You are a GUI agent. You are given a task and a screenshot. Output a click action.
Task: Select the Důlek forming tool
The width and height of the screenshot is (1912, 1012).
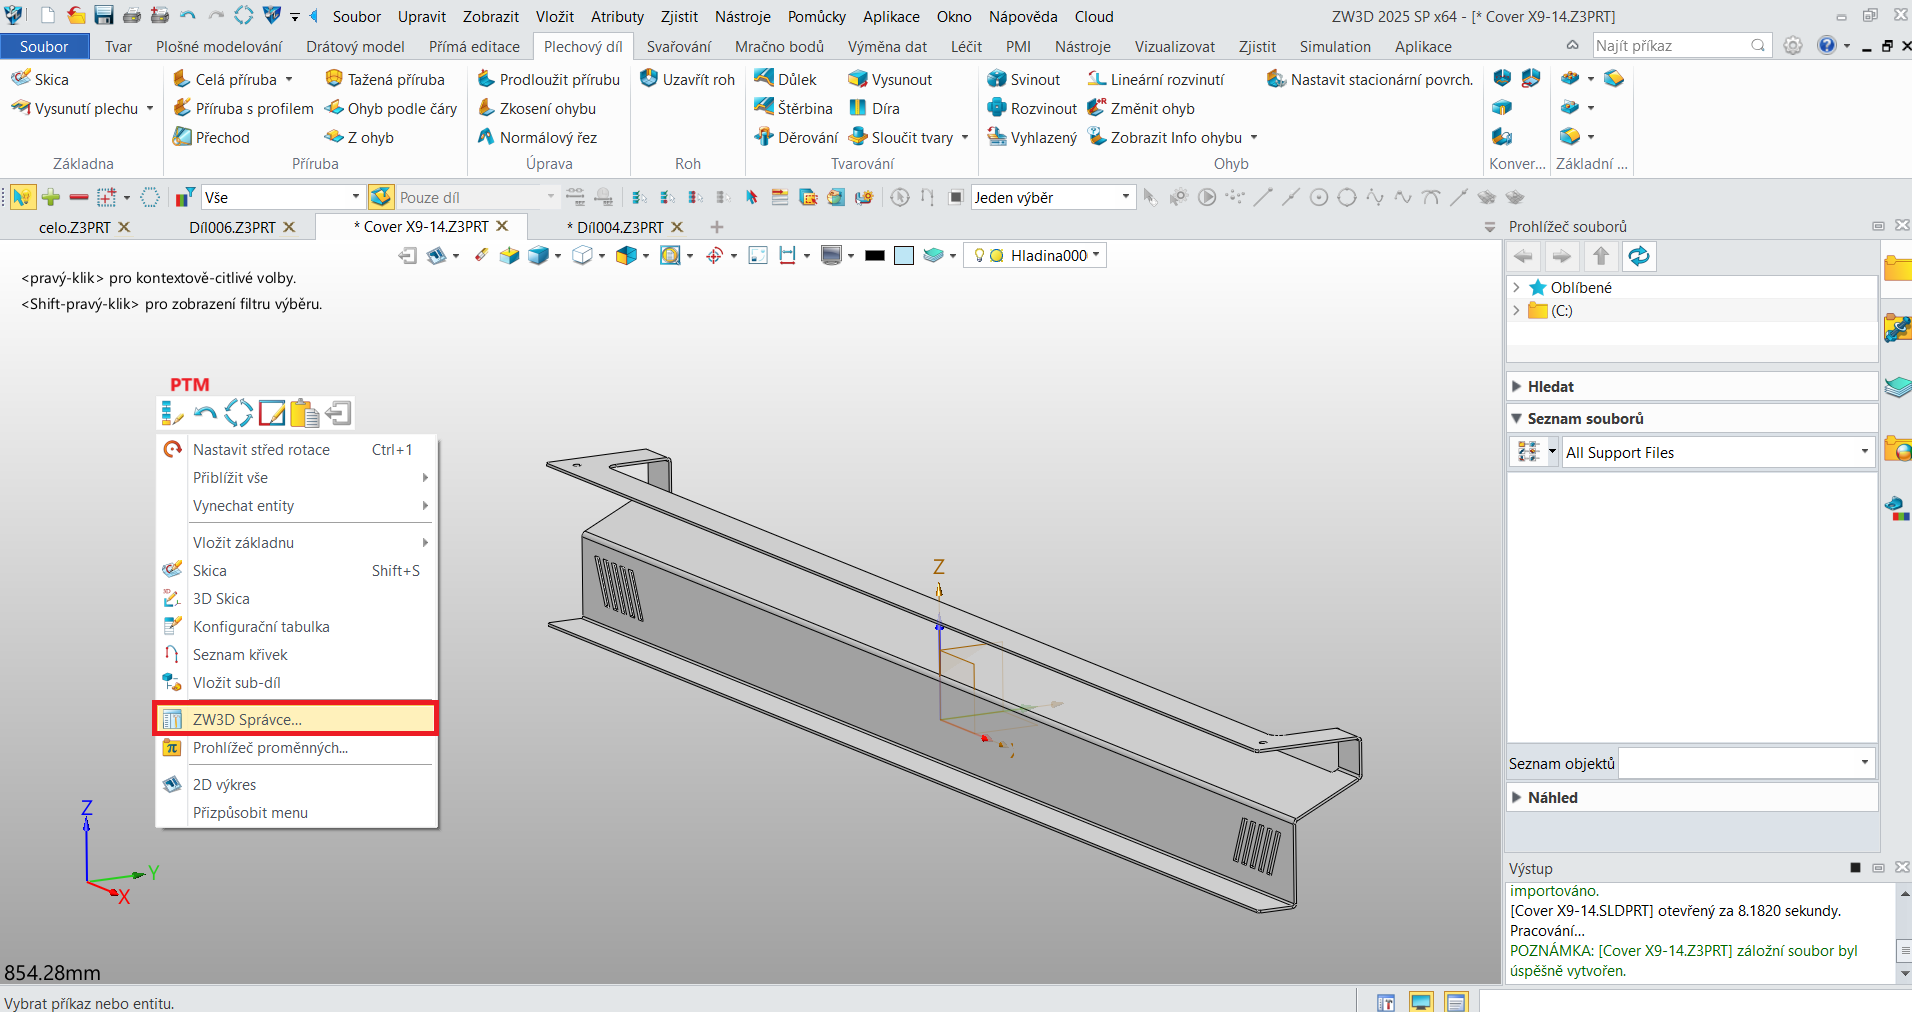tap(786, 79)
